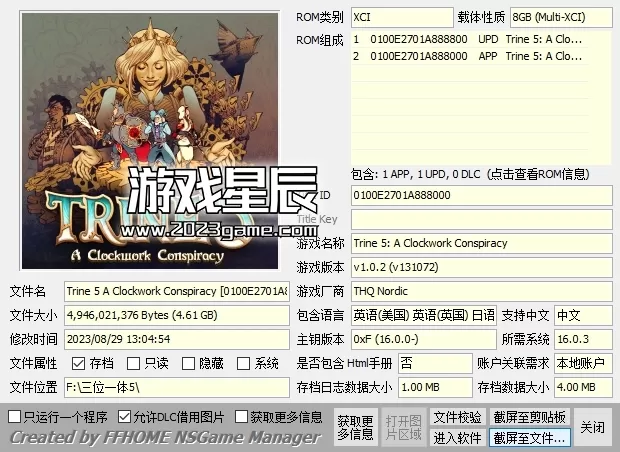620x452 pixels.
Task: Click 截屏至剪贴板 to copy screenshot
Action: pos(529,417)
